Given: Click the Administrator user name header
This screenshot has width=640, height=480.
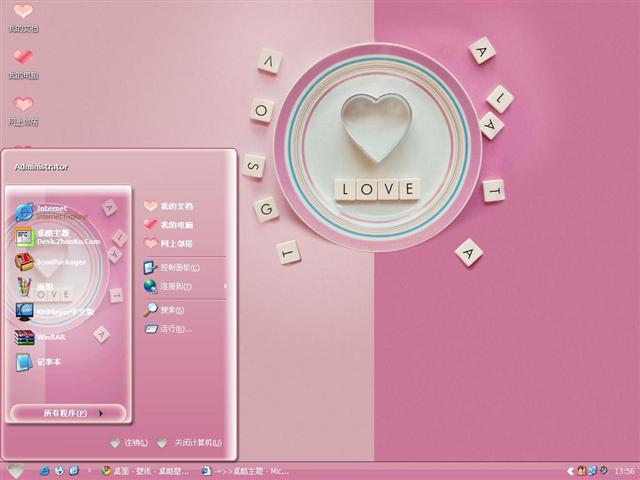Looking at the screenshot, I should pos(41,167).
